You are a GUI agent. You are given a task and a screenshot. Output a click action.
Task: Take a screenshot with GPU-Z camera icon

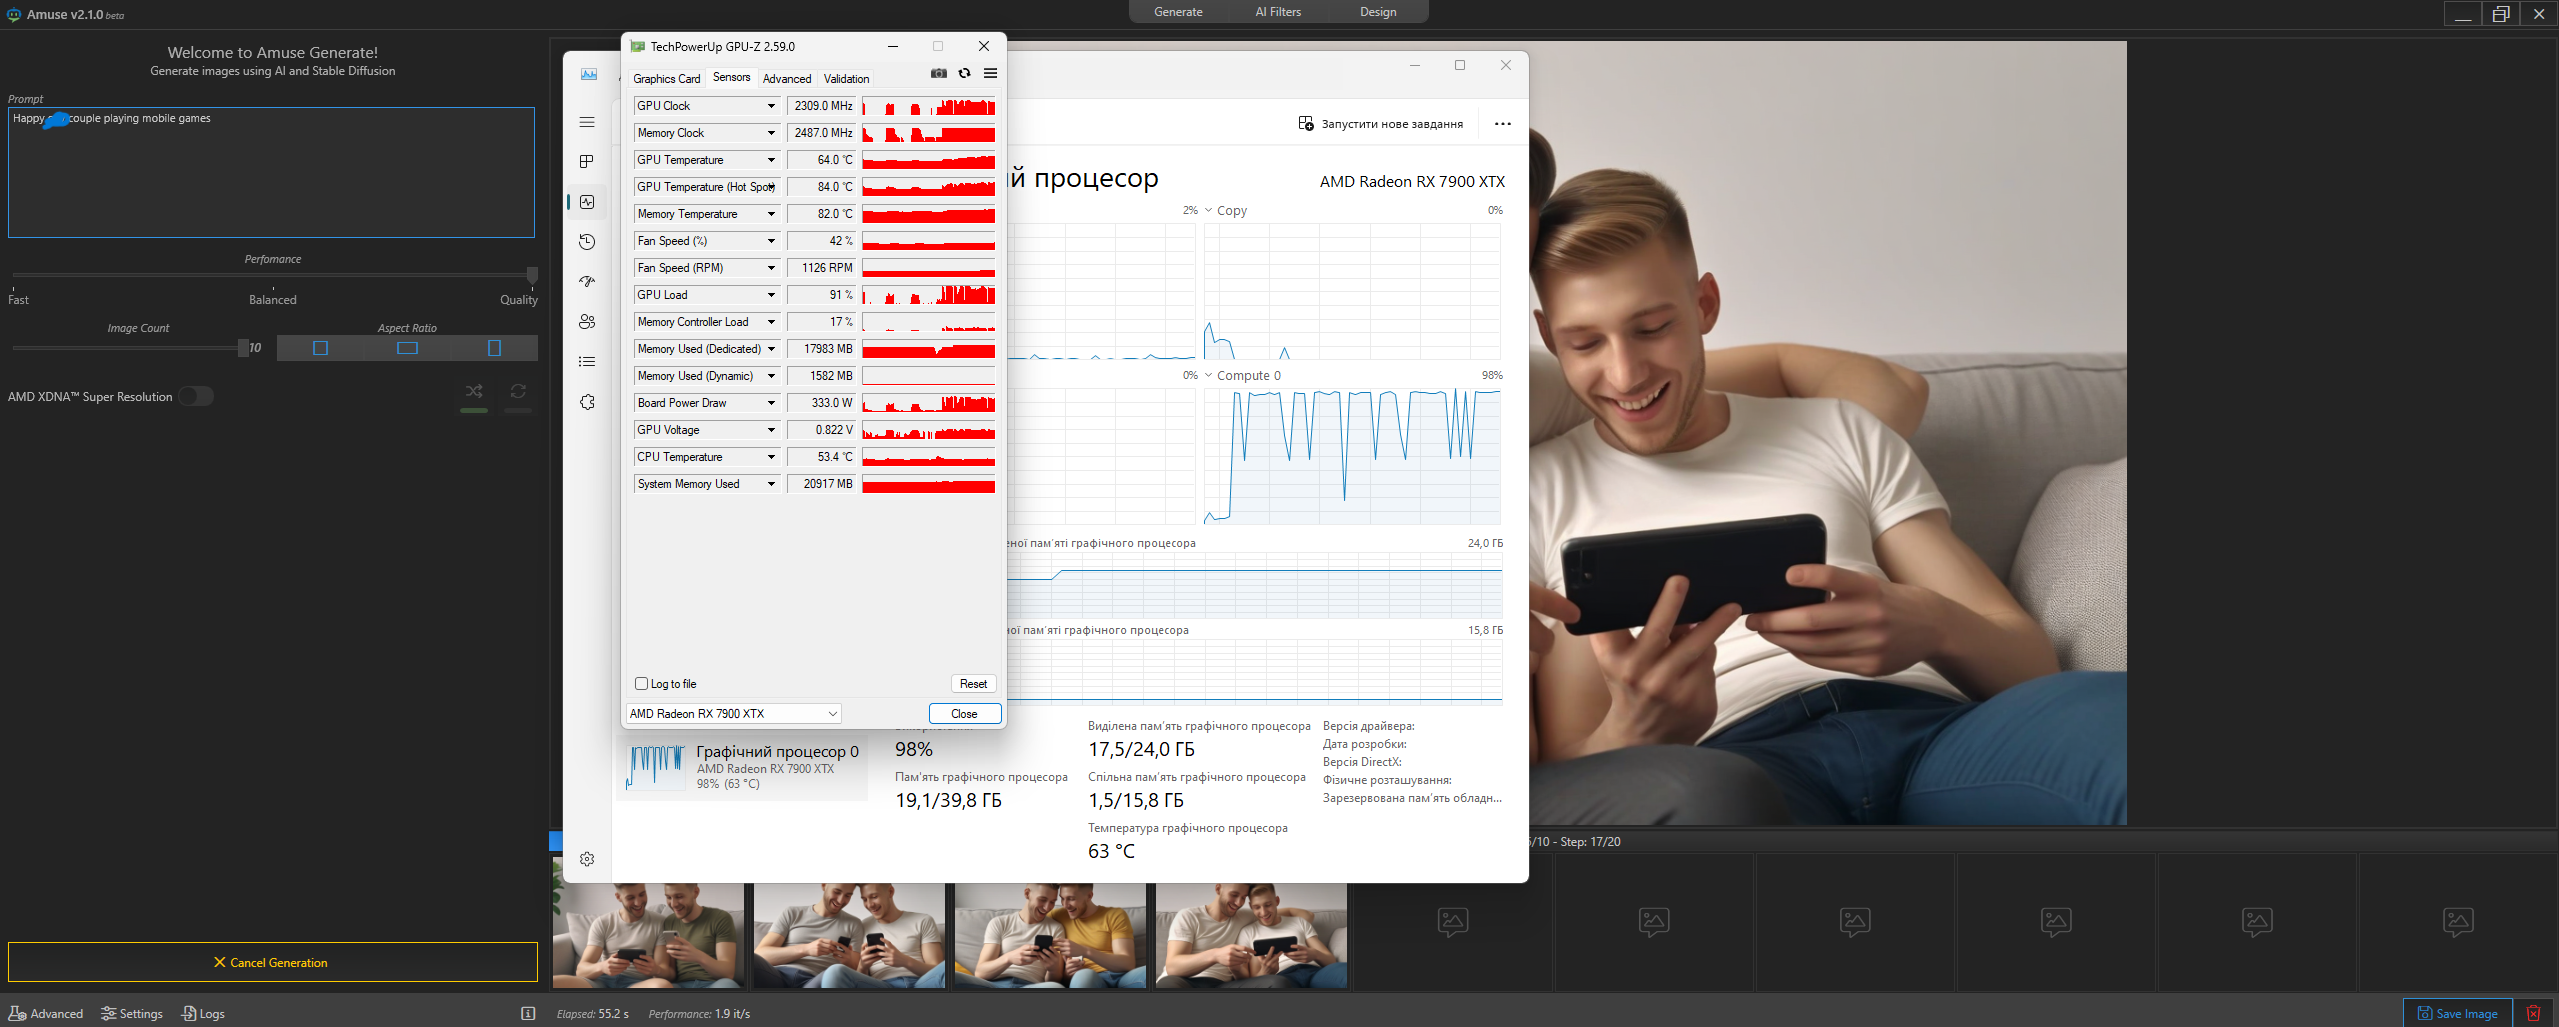click(x=938, y=73)
